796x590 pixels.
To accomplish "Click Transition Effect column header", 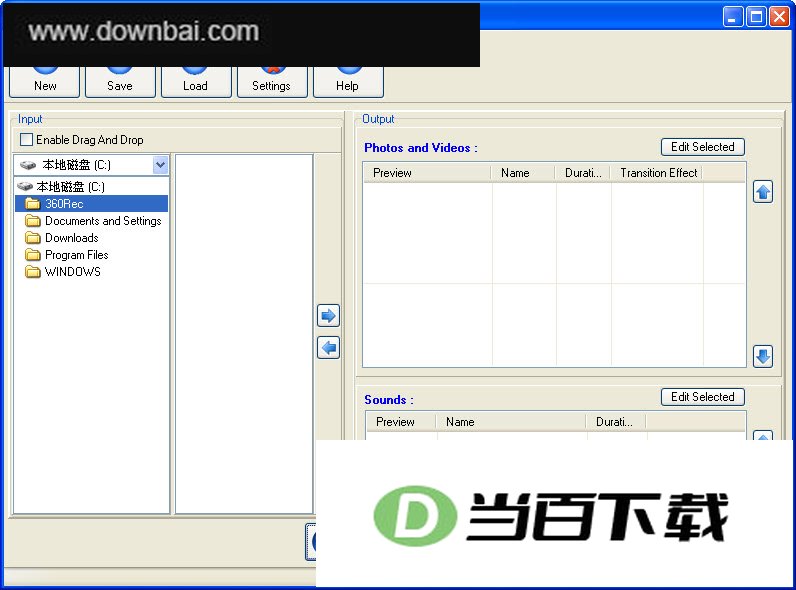I will click(657, 173).
